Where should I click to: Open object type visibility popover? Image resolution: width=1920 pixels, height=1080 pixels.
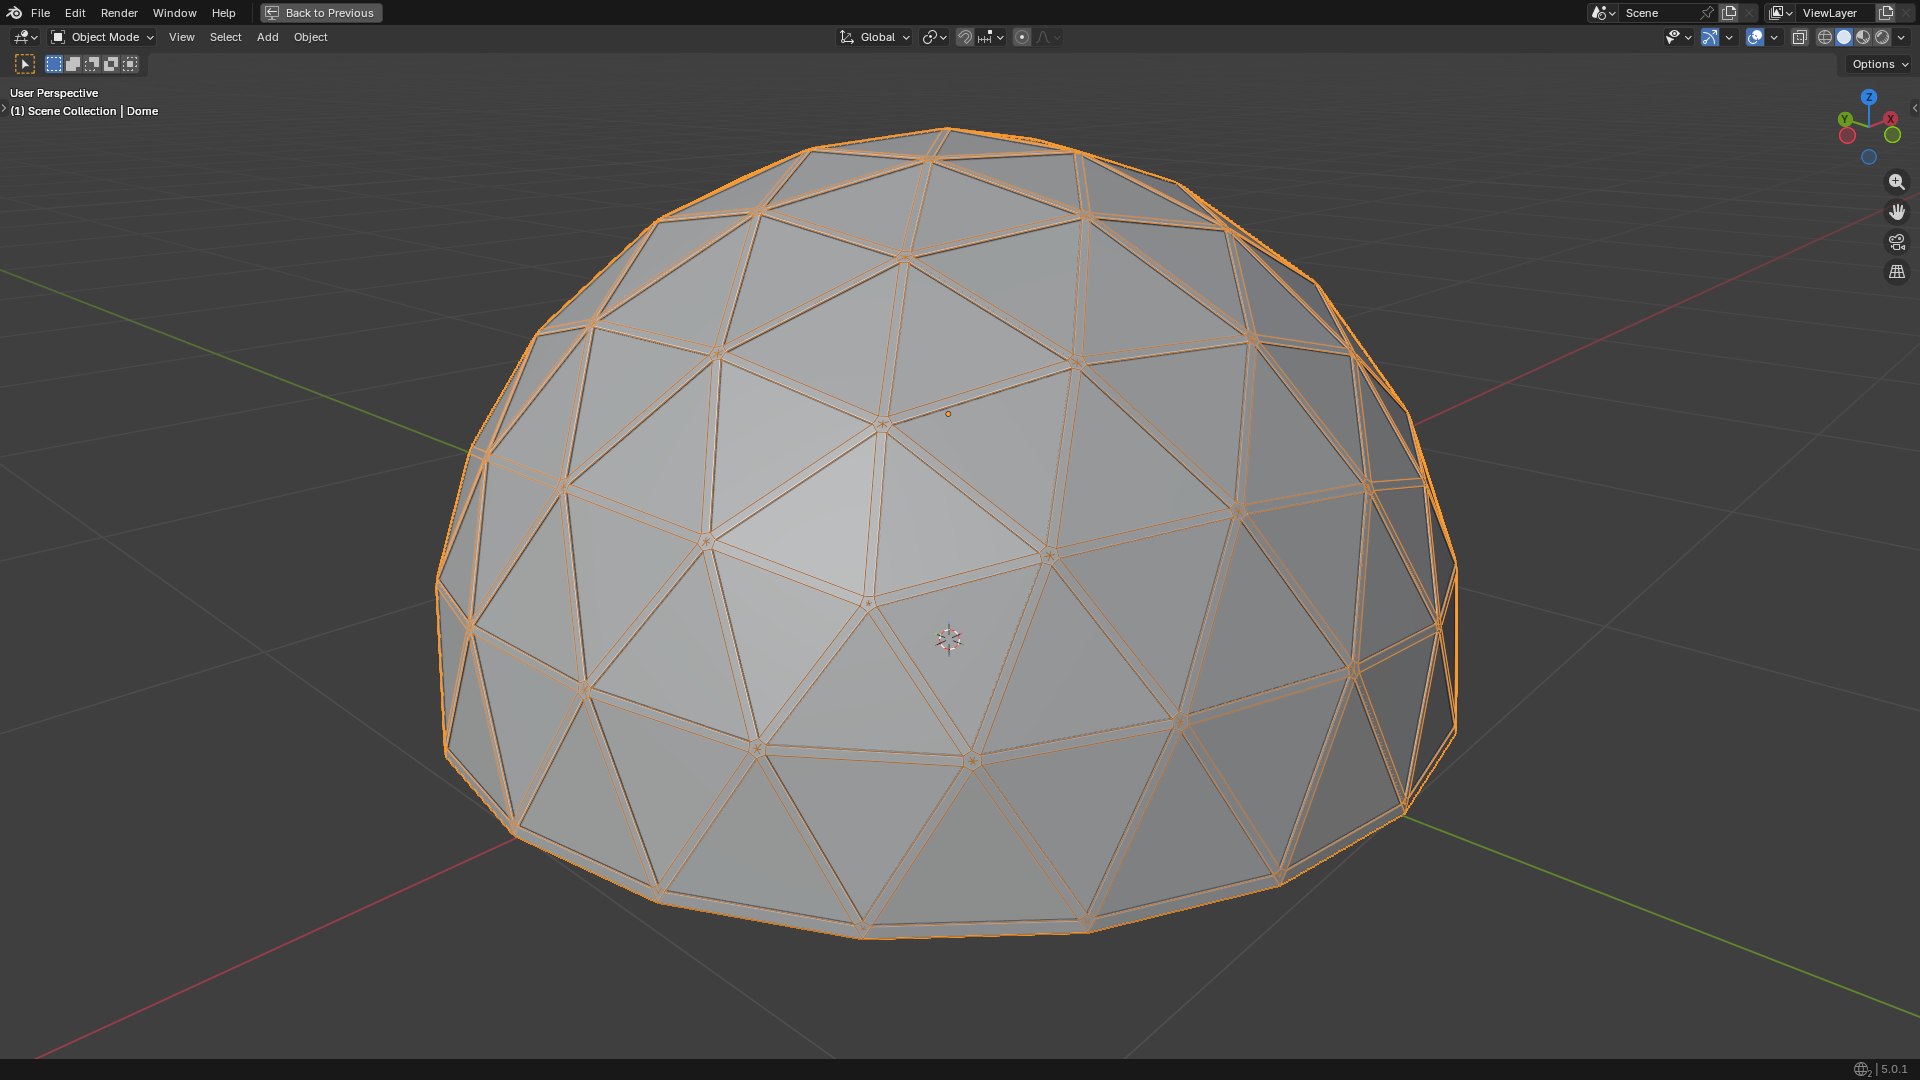[1678, 37]
